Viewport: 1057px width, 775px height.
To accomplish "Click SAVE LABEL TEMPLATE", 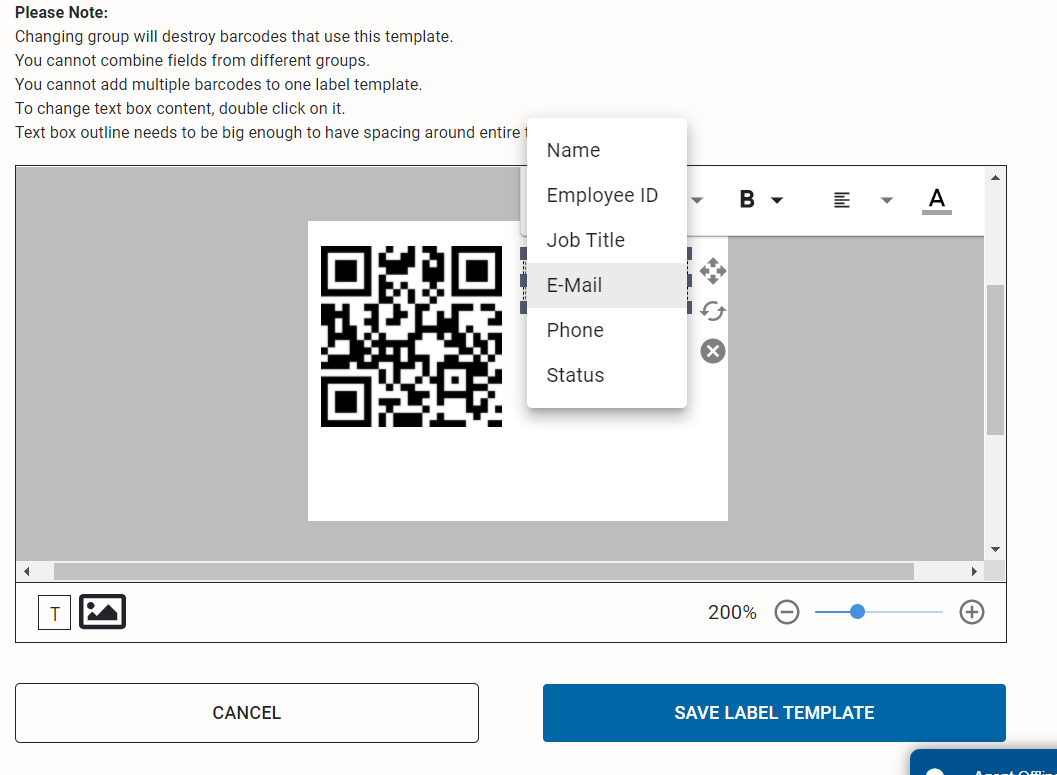I will coord(774,713).
